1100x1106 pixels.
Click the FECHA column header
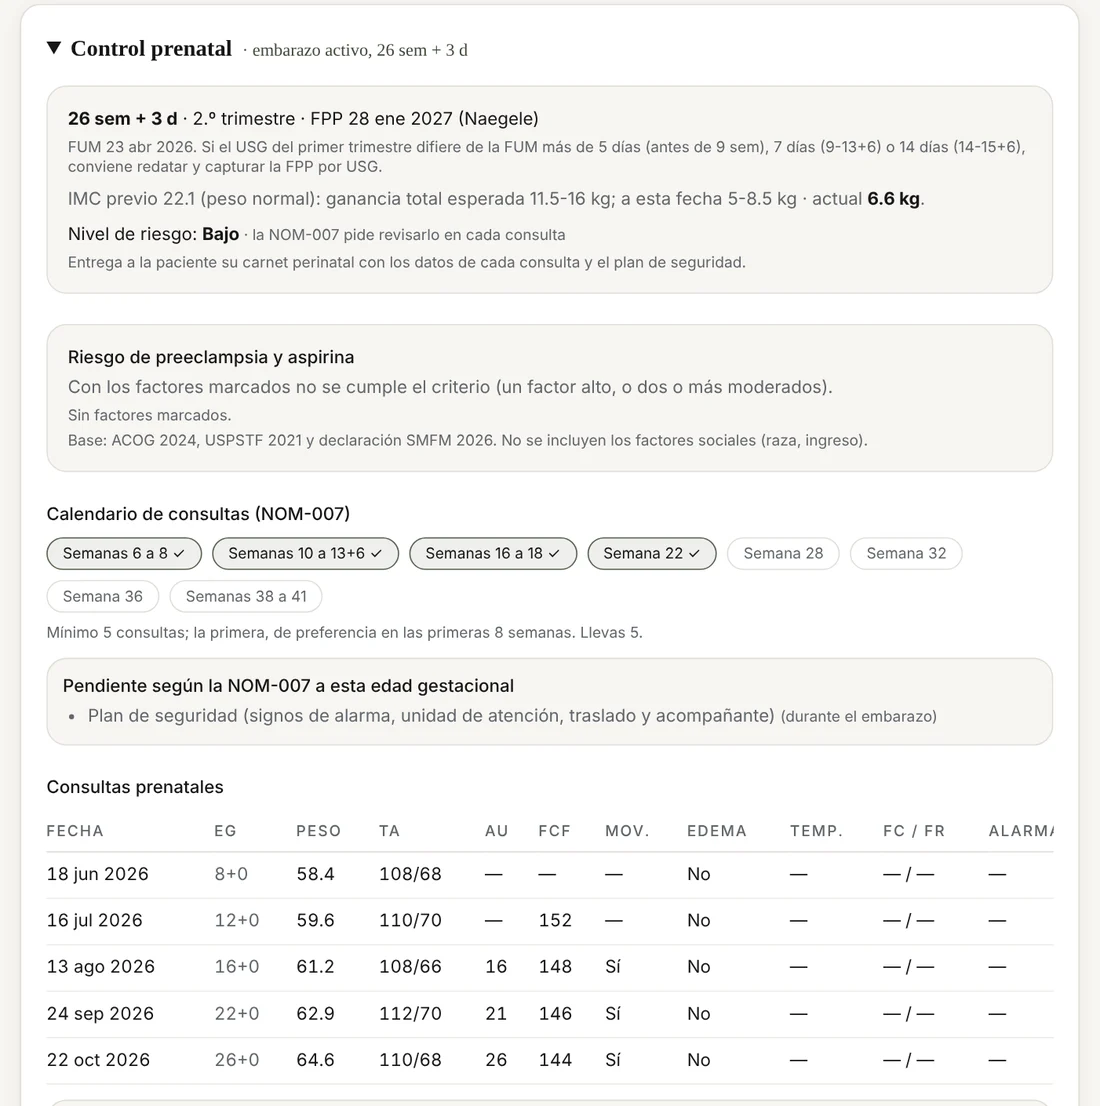(x=75, y=831)
